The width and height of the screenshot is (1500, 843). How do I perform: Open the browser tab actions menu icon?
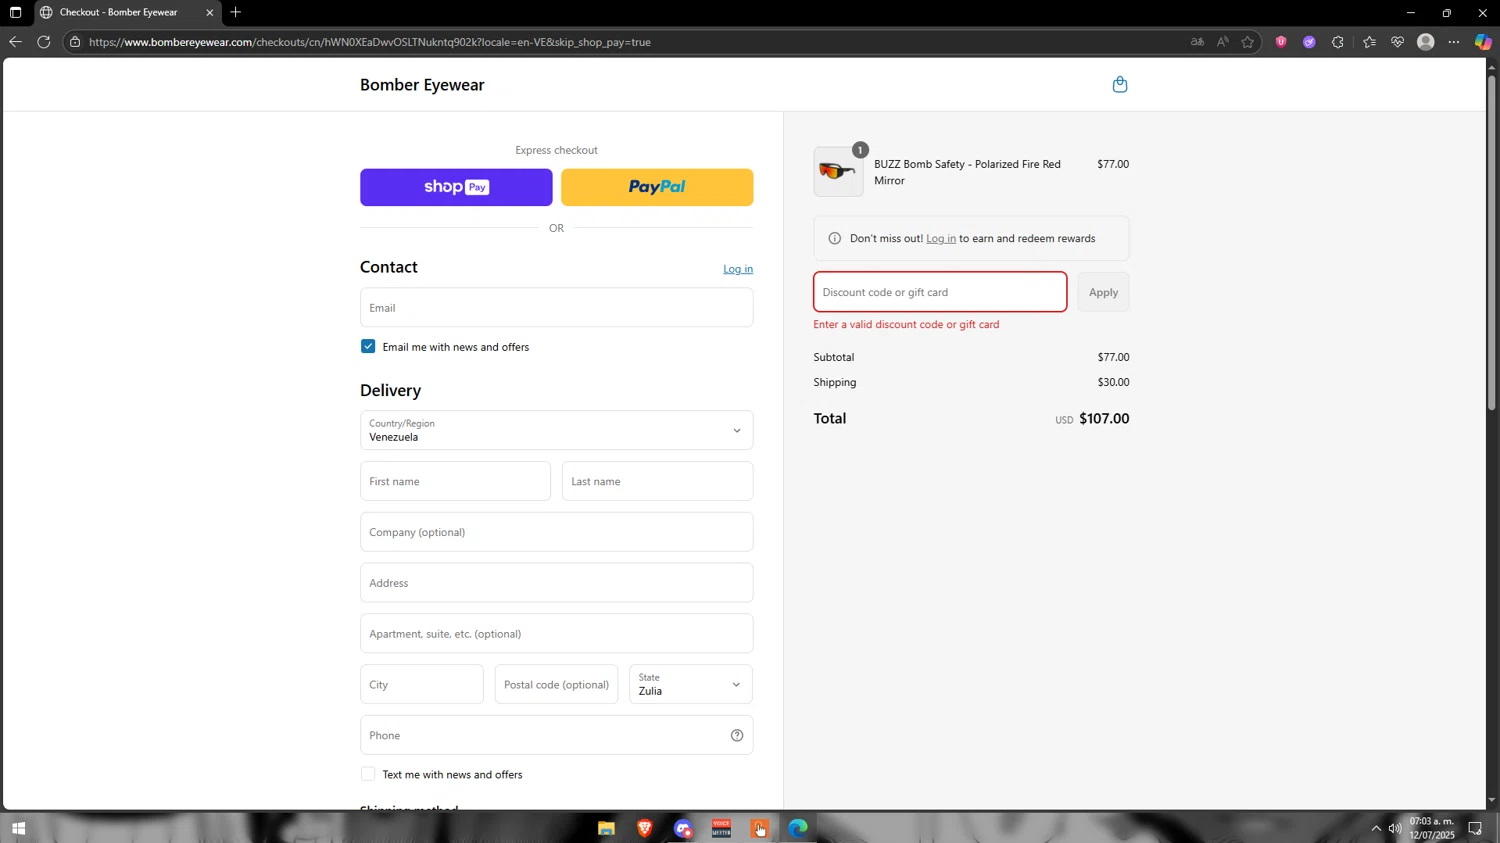tap(15, 13)
